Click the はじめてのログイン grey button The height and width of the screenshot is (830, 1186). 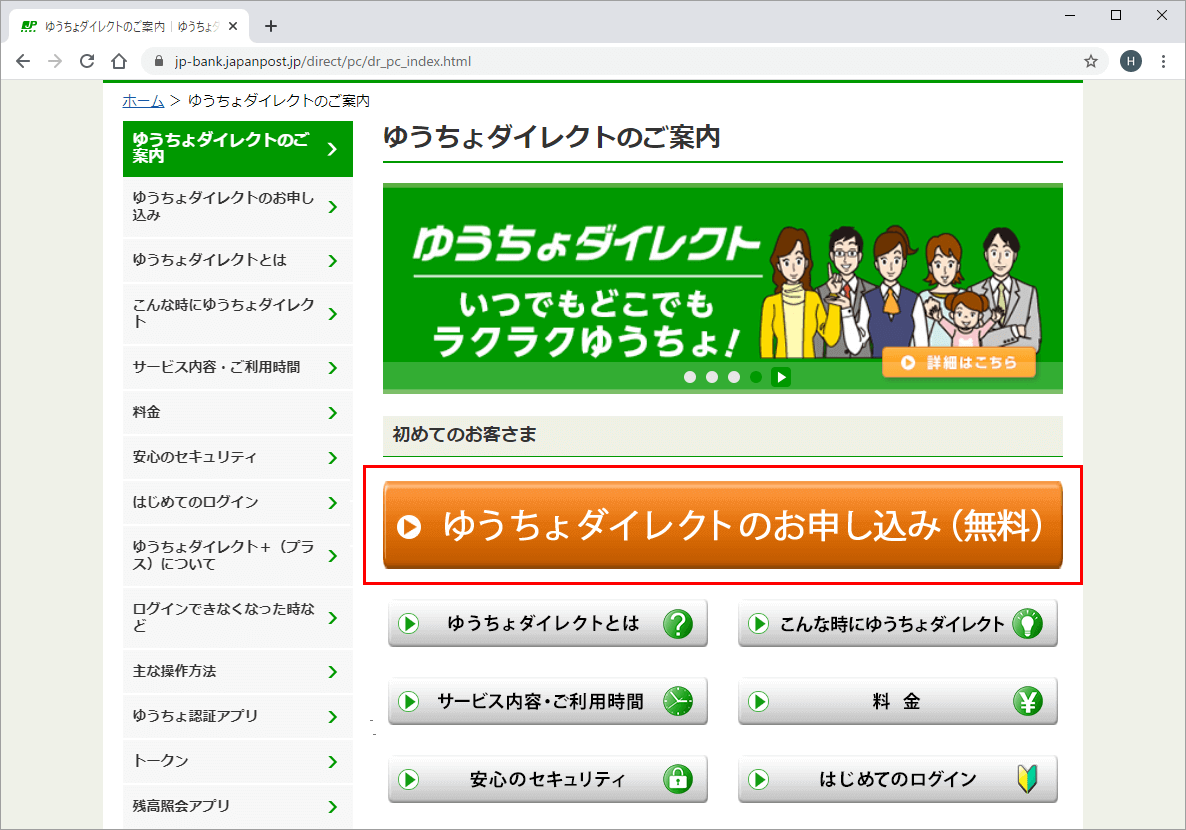[x=898, y=779]
